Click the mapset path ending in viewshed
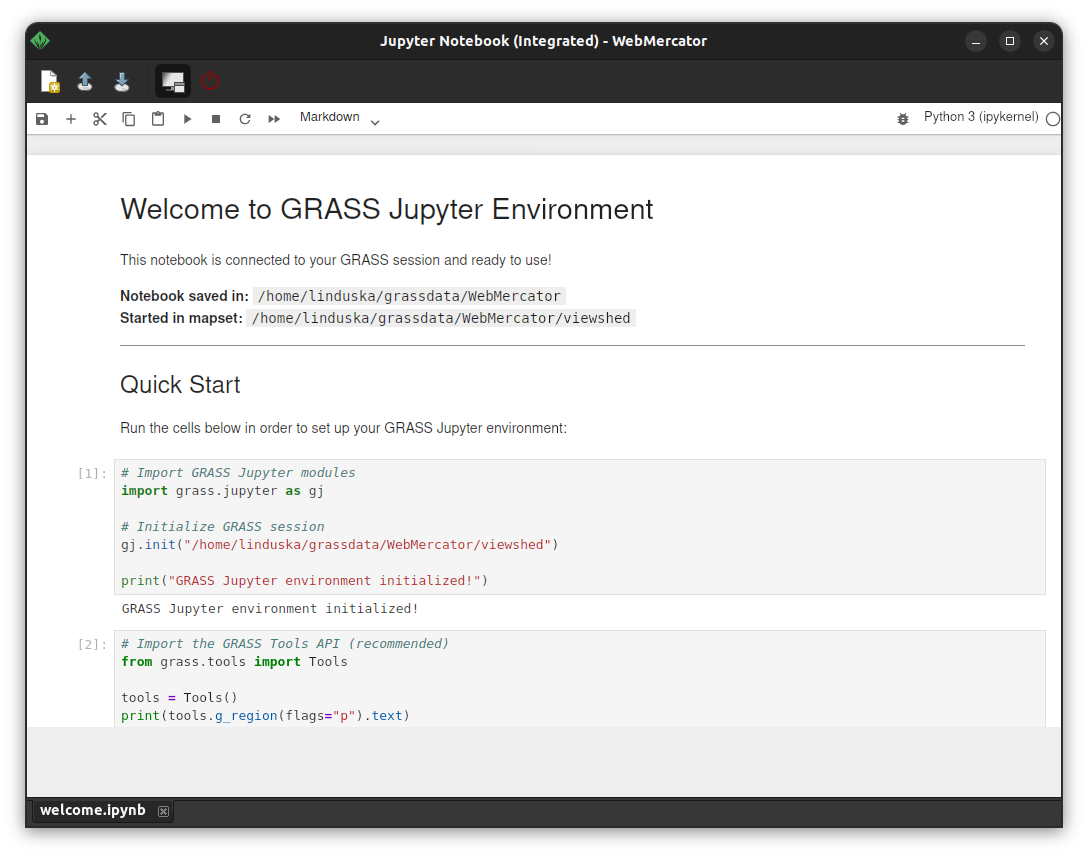 tap(441, 318)
